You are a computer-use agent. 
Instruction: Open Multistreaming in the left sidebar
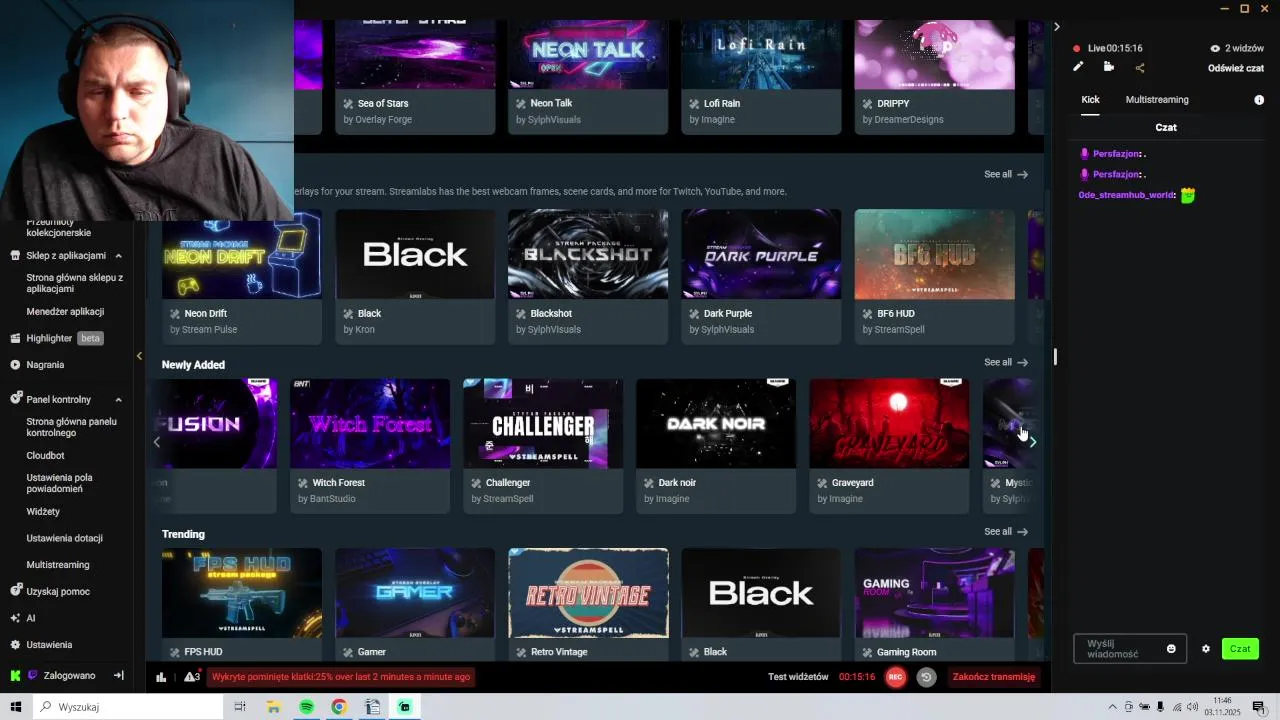tap(58, 565)
